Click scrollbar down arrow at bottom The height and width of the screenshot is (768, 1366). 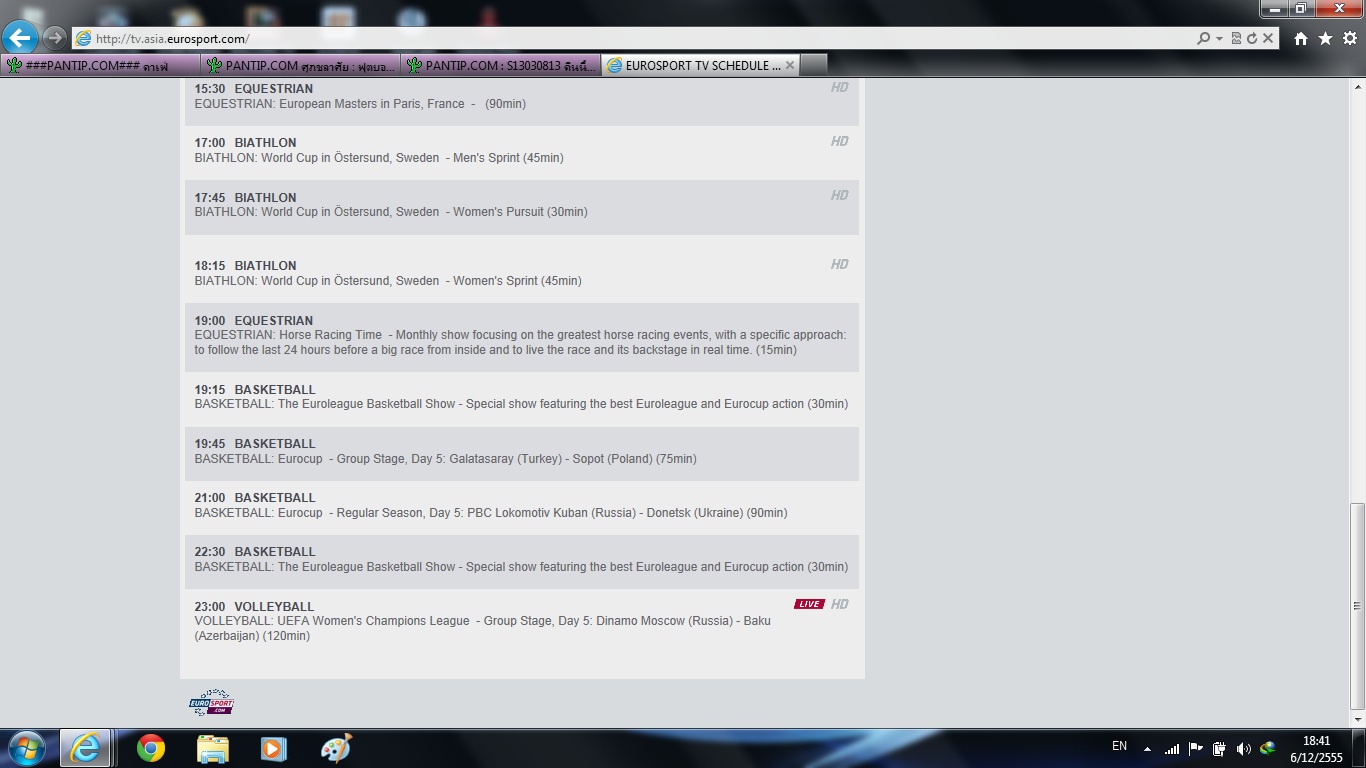pyautogui.click(x=1358, y=720)
